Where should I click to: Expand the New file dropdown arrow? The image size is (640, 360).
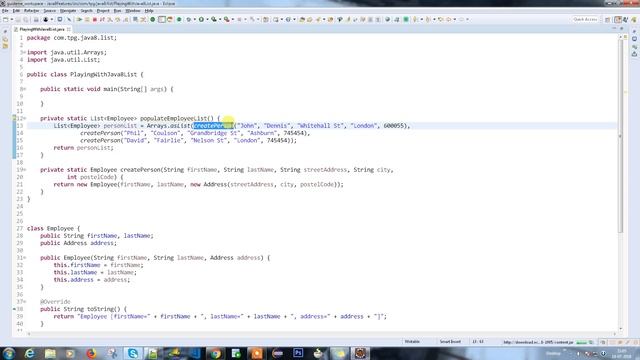click(11, 20)
